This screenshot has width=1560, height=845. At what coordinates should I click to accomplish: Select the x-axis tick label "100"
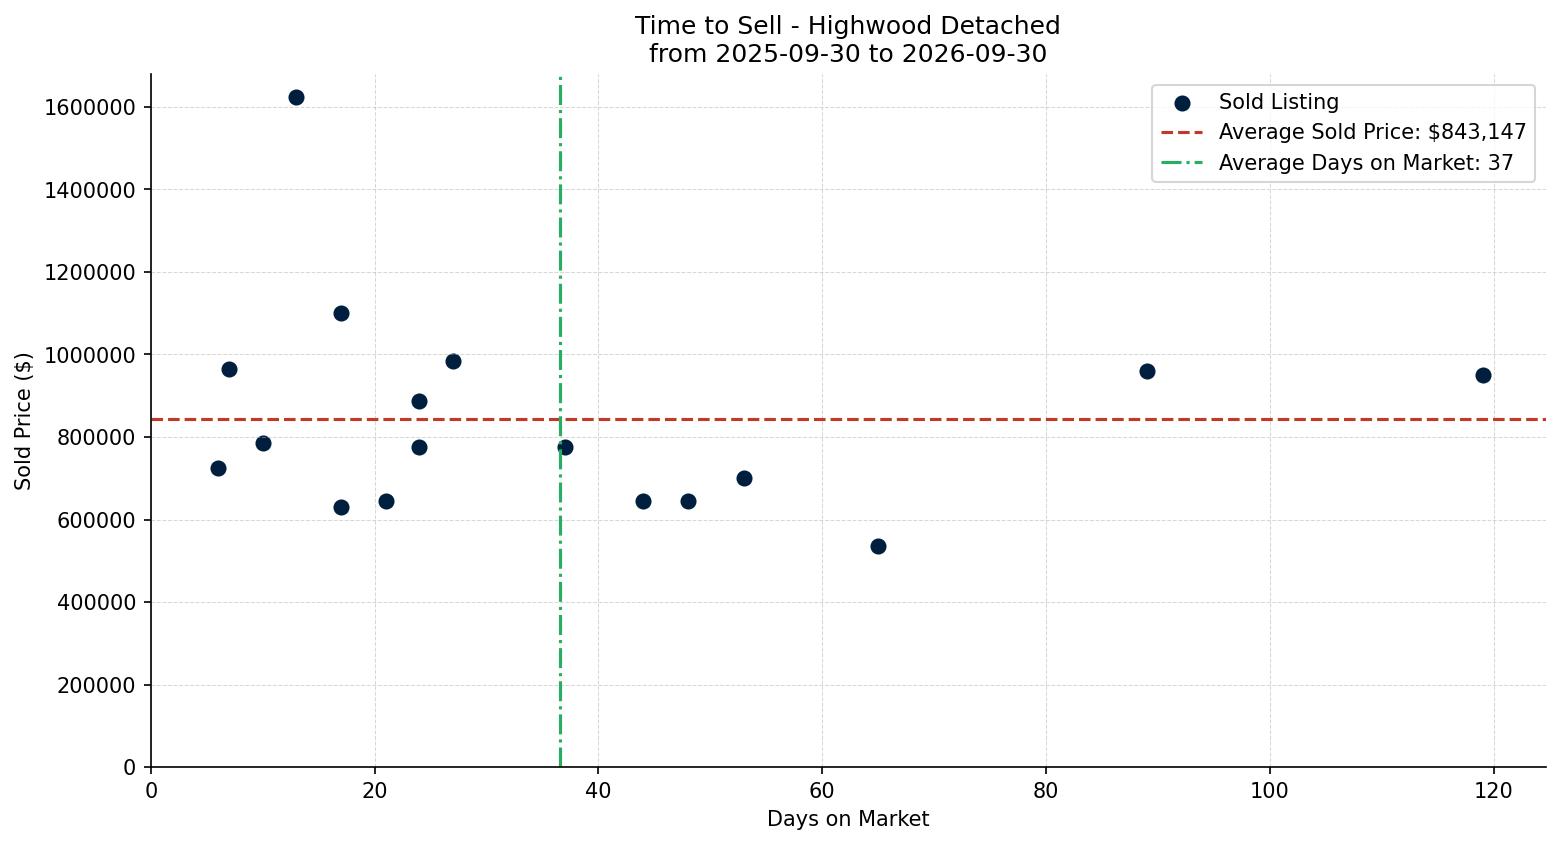pos(1270,790)
